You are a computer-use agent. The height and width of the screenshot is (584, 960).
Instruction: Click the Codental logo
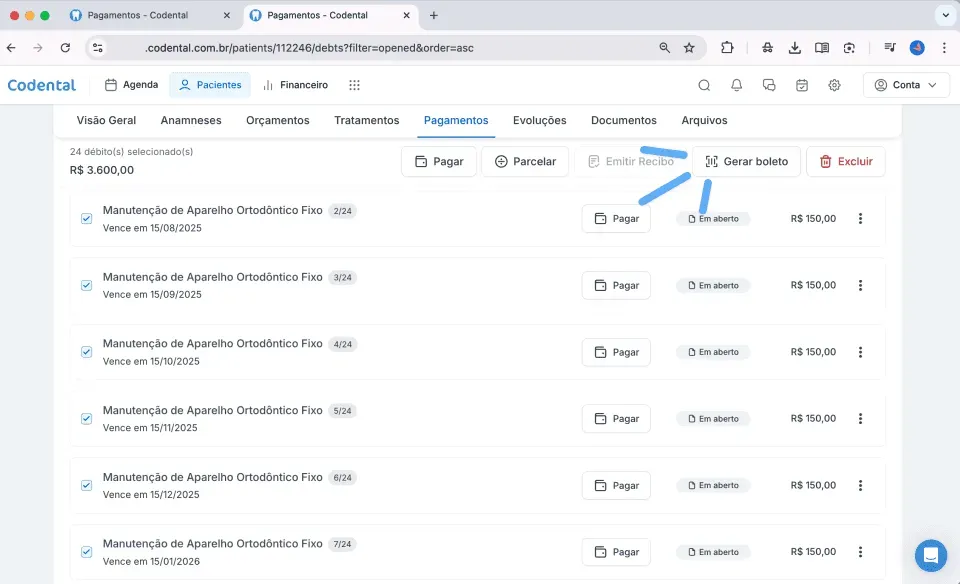42,85
